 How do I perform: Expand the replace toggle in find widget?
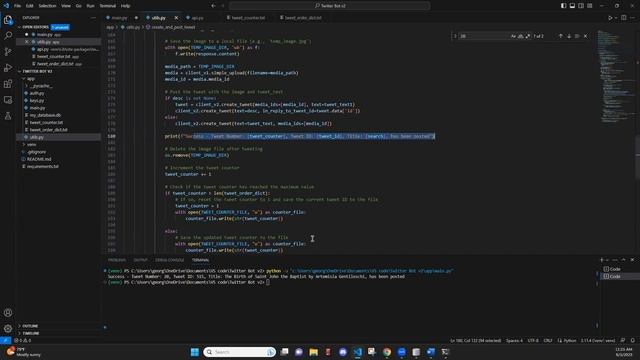455,36
